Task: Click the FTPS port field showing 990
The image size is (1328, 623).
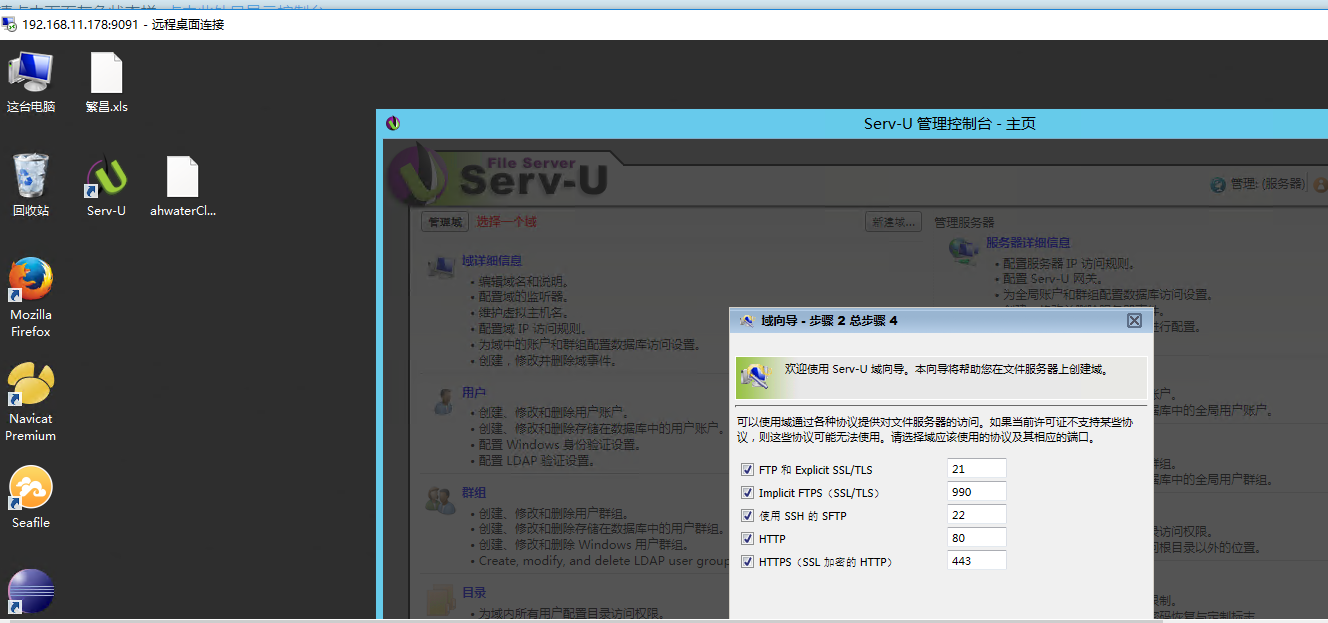Action: tap(977, 492)
